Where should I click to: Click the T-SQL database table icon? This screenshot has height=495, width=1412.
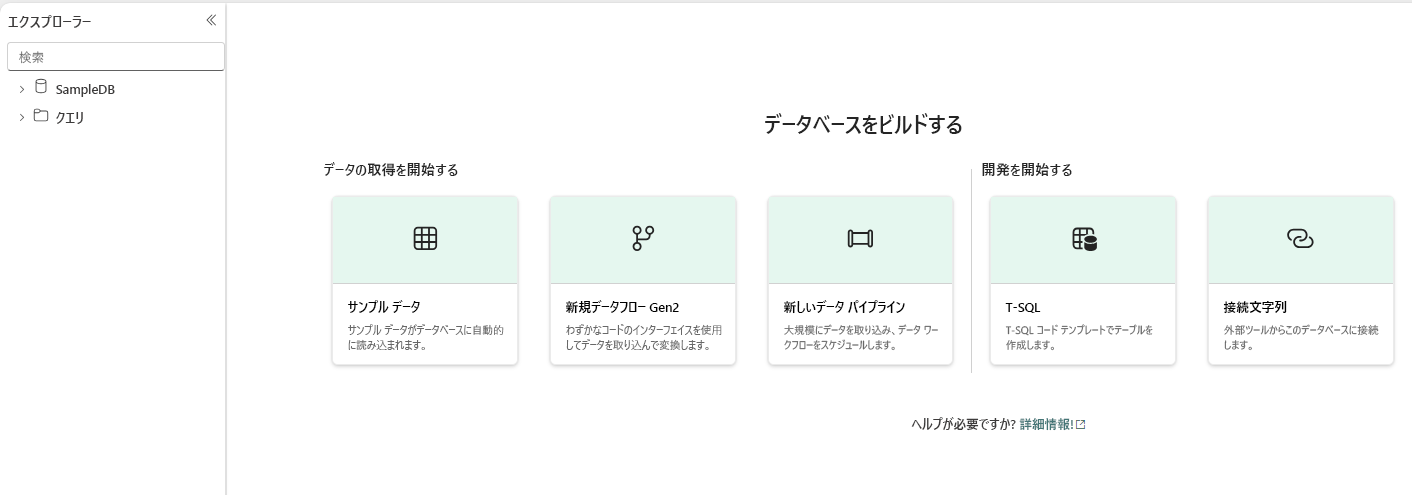coord(1084,239)
